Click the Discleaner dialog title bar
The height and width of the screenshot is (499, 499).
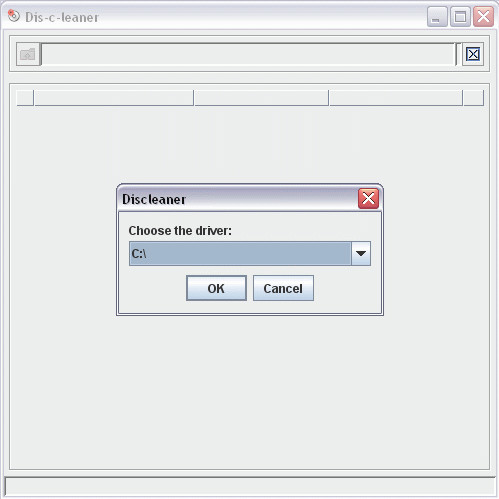coord(238,199)
